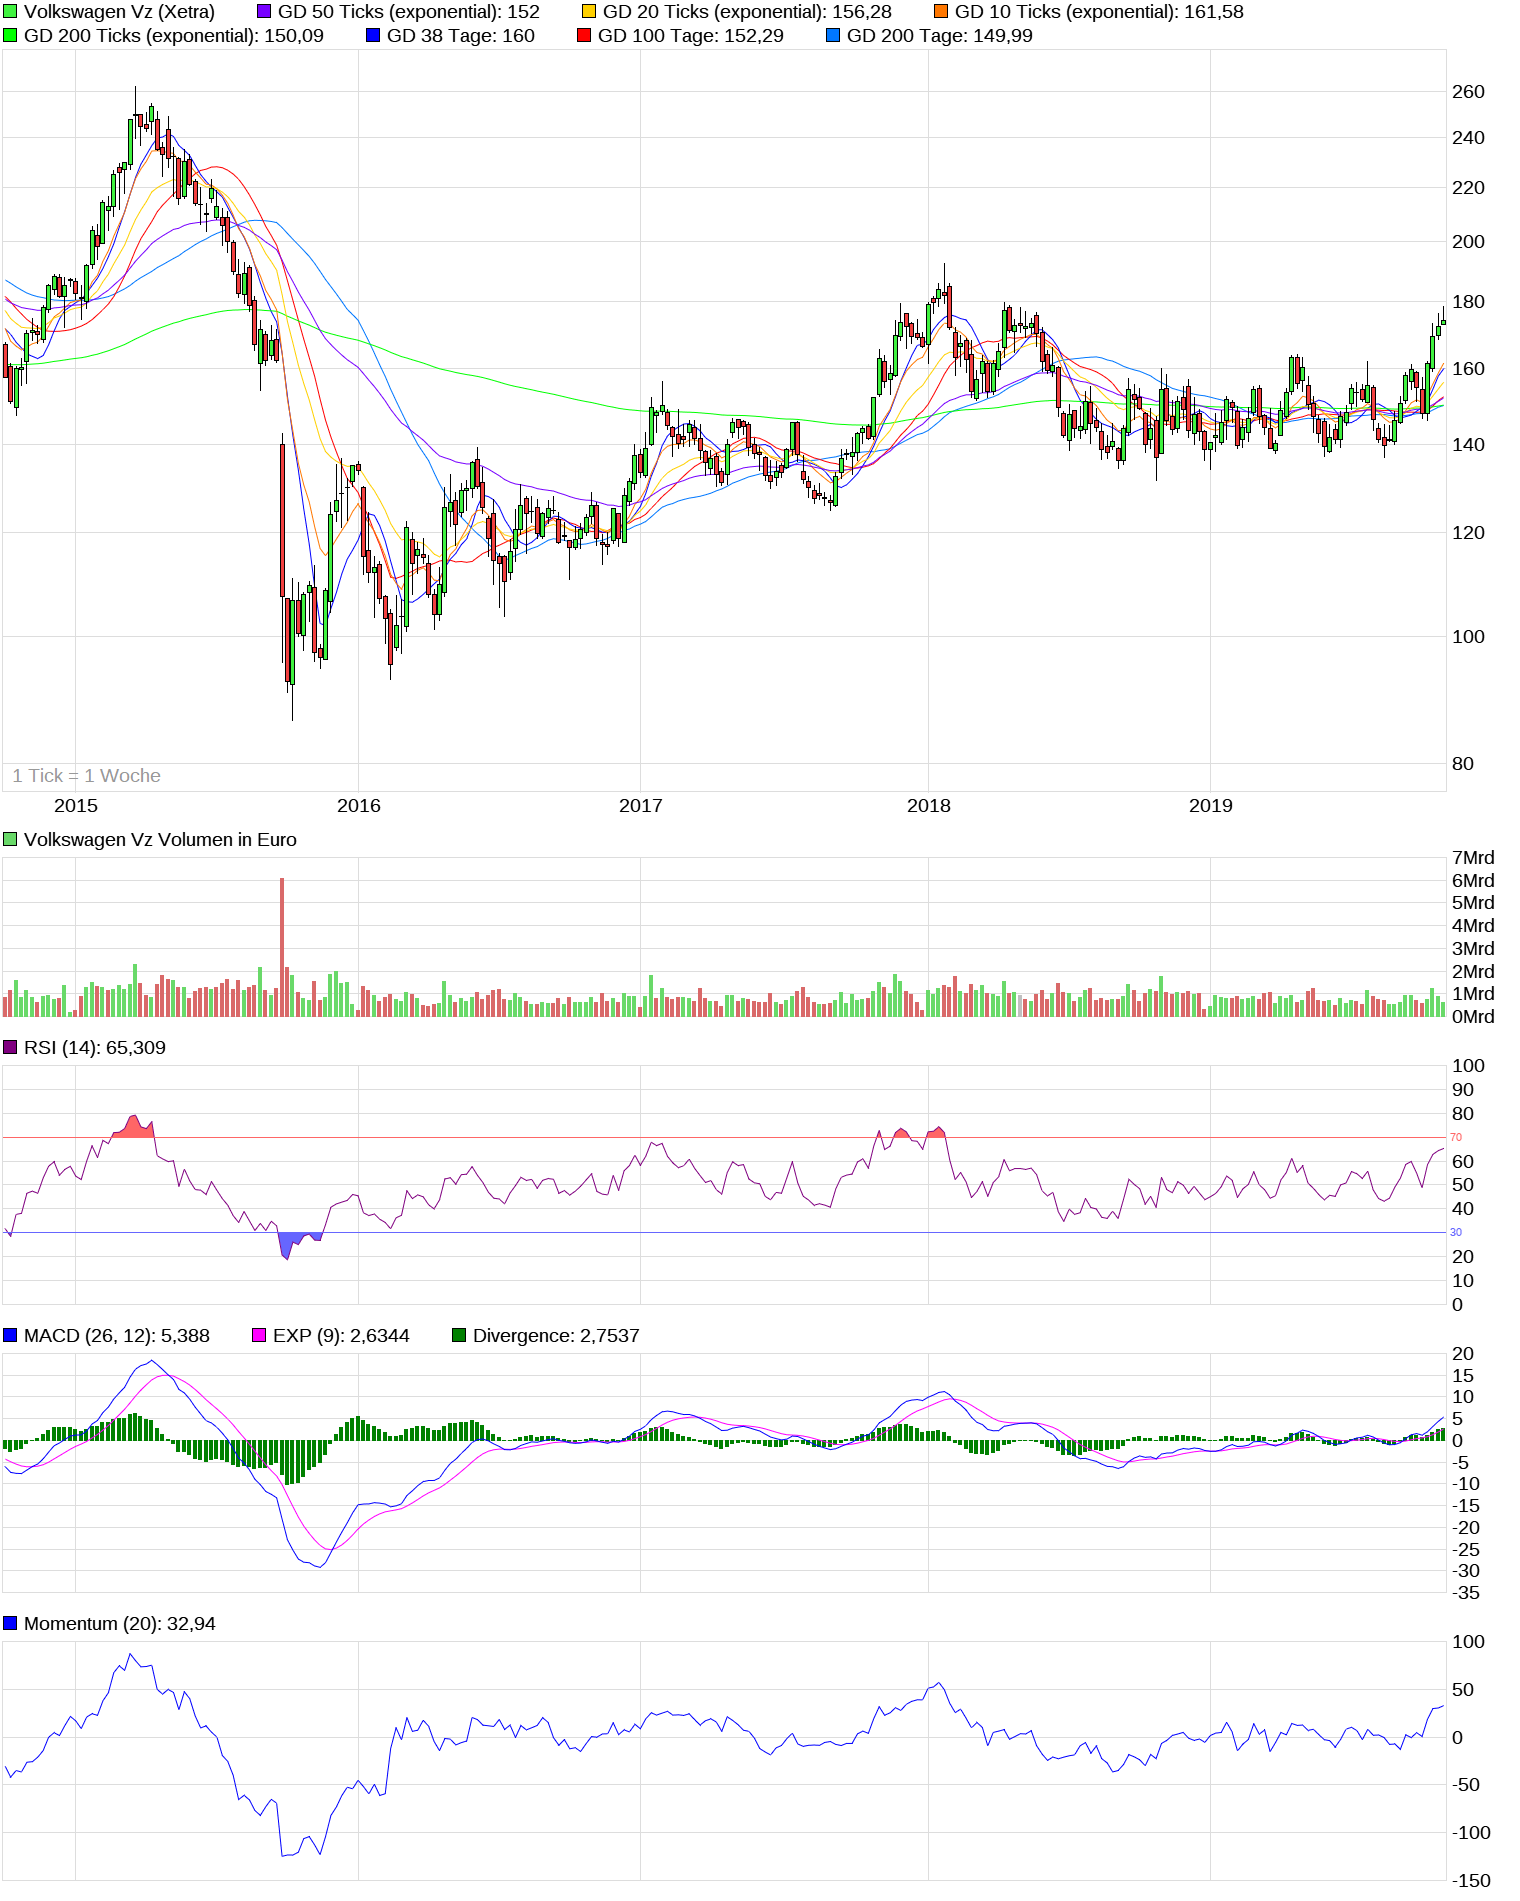Select 'GD 10 Ticks (exponential): 161,58' label

click(1099, 12)
